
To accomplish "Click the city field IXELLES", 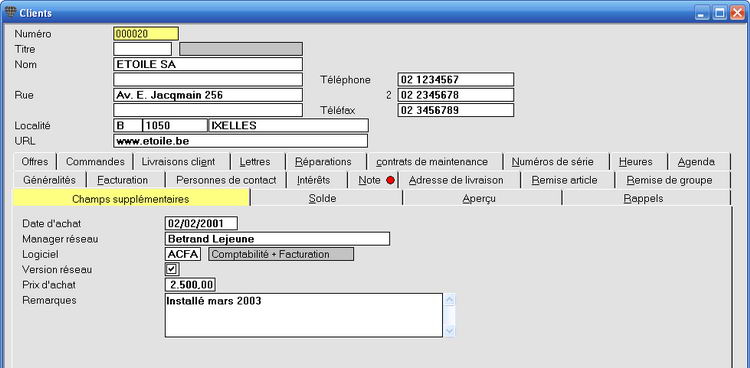I will (288, 125).
